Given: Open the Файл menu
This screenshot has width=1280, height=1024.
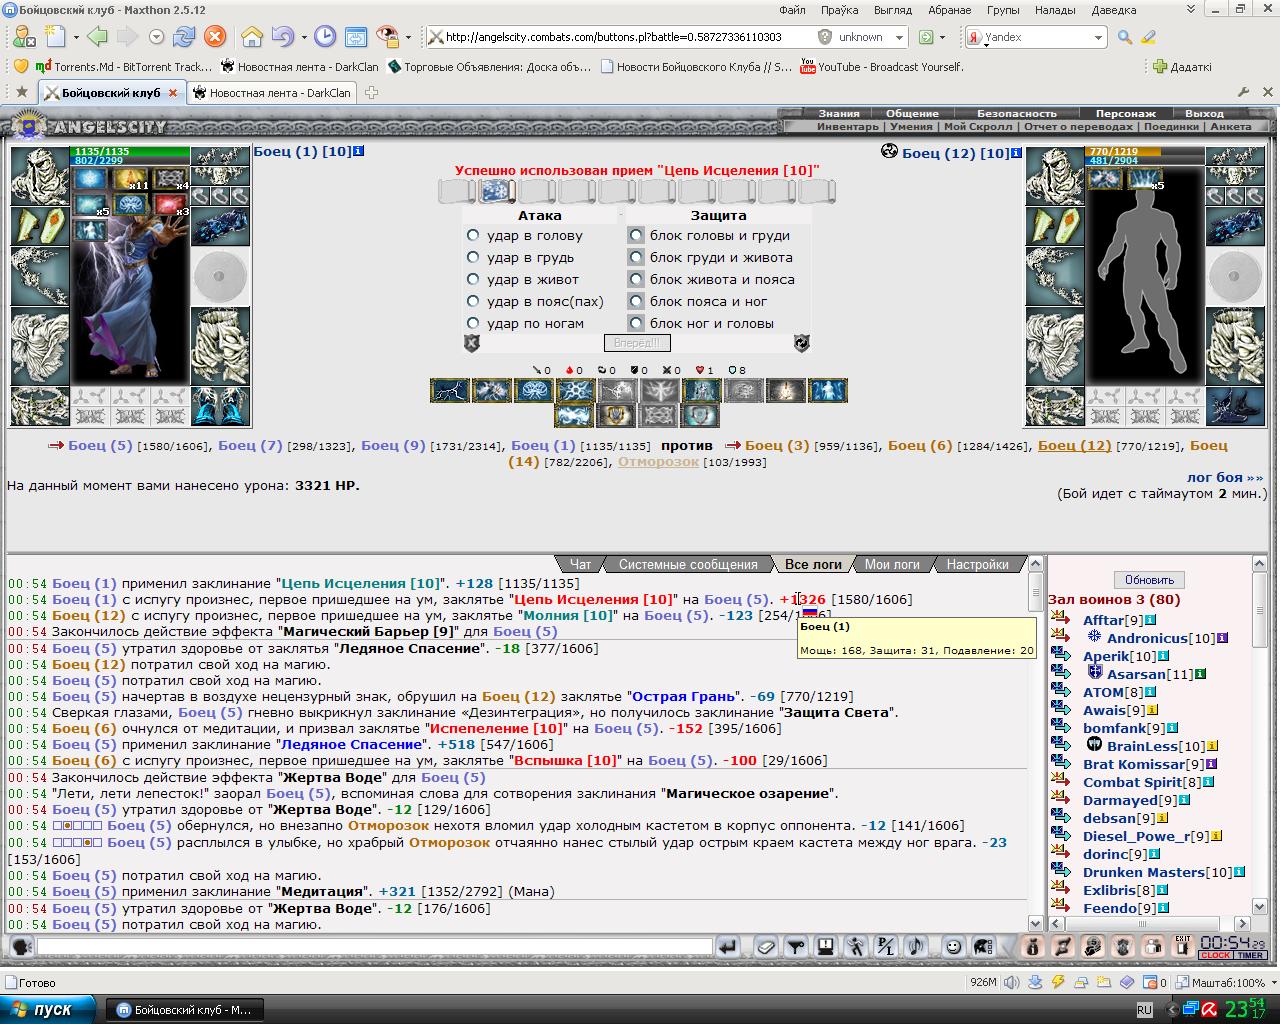Looking at the screenshot, I should pyautogui.click(x=792, y=10).
